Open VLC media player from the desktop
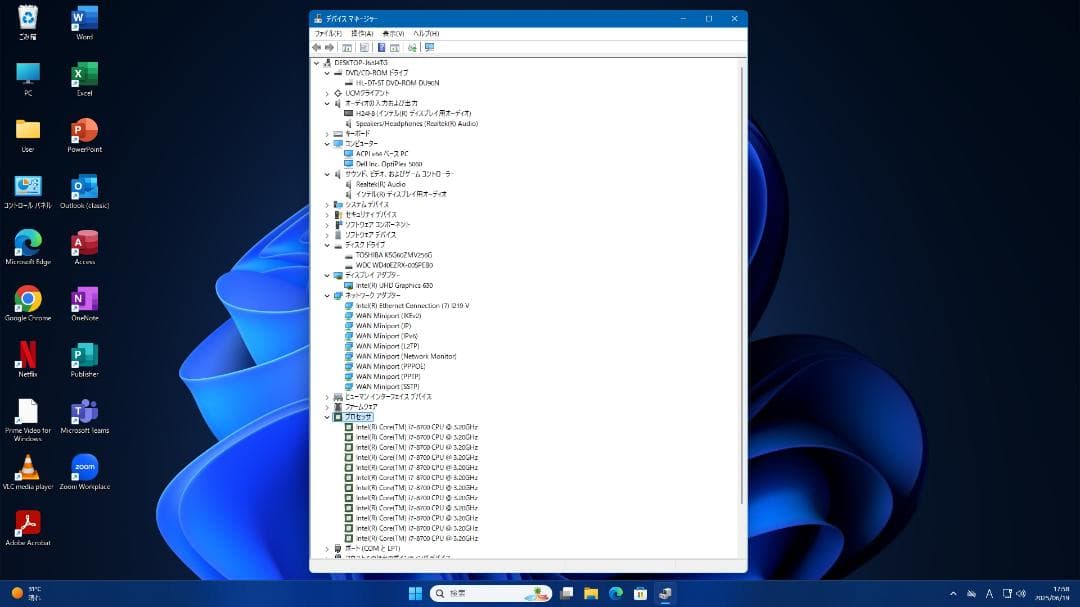 tap(27, 468)
